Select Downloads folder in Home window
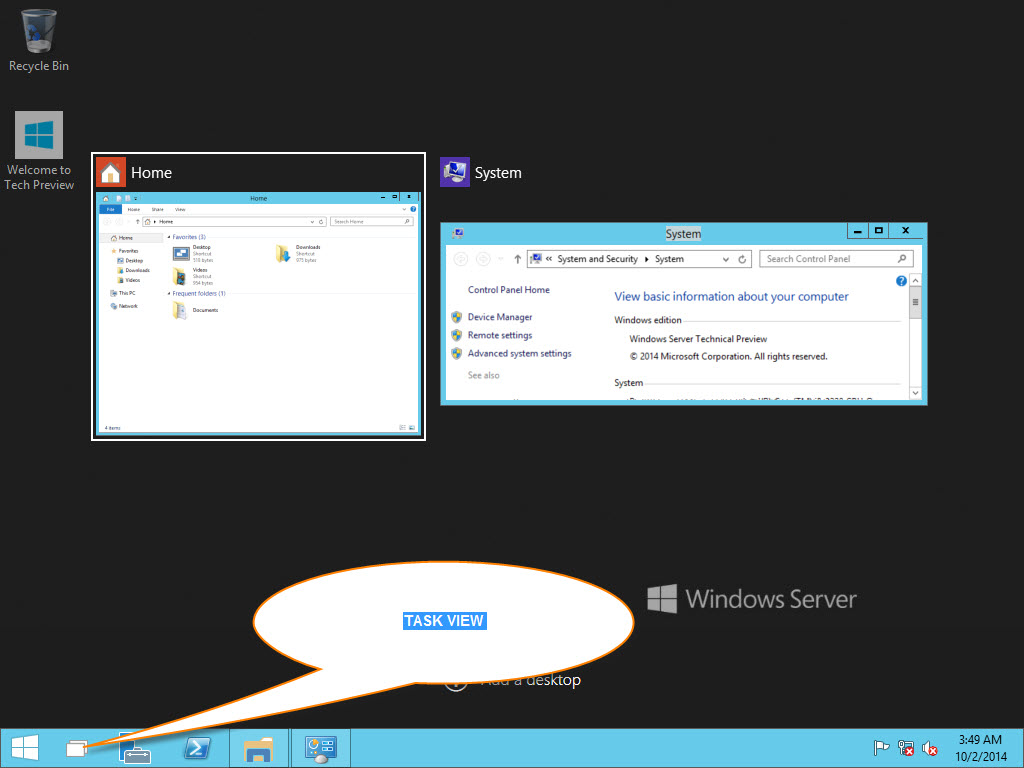The image size is (1024, 768). [298, 254]
